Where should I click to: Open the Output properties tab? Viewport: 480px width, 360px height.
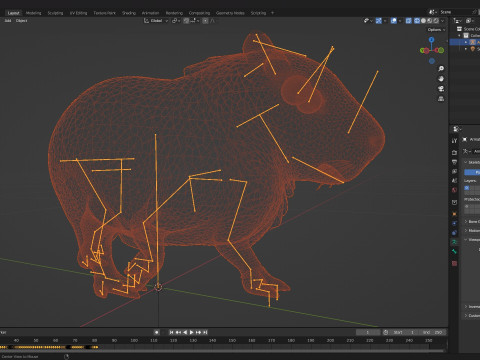pyautogui.click(x=454, y=162)
